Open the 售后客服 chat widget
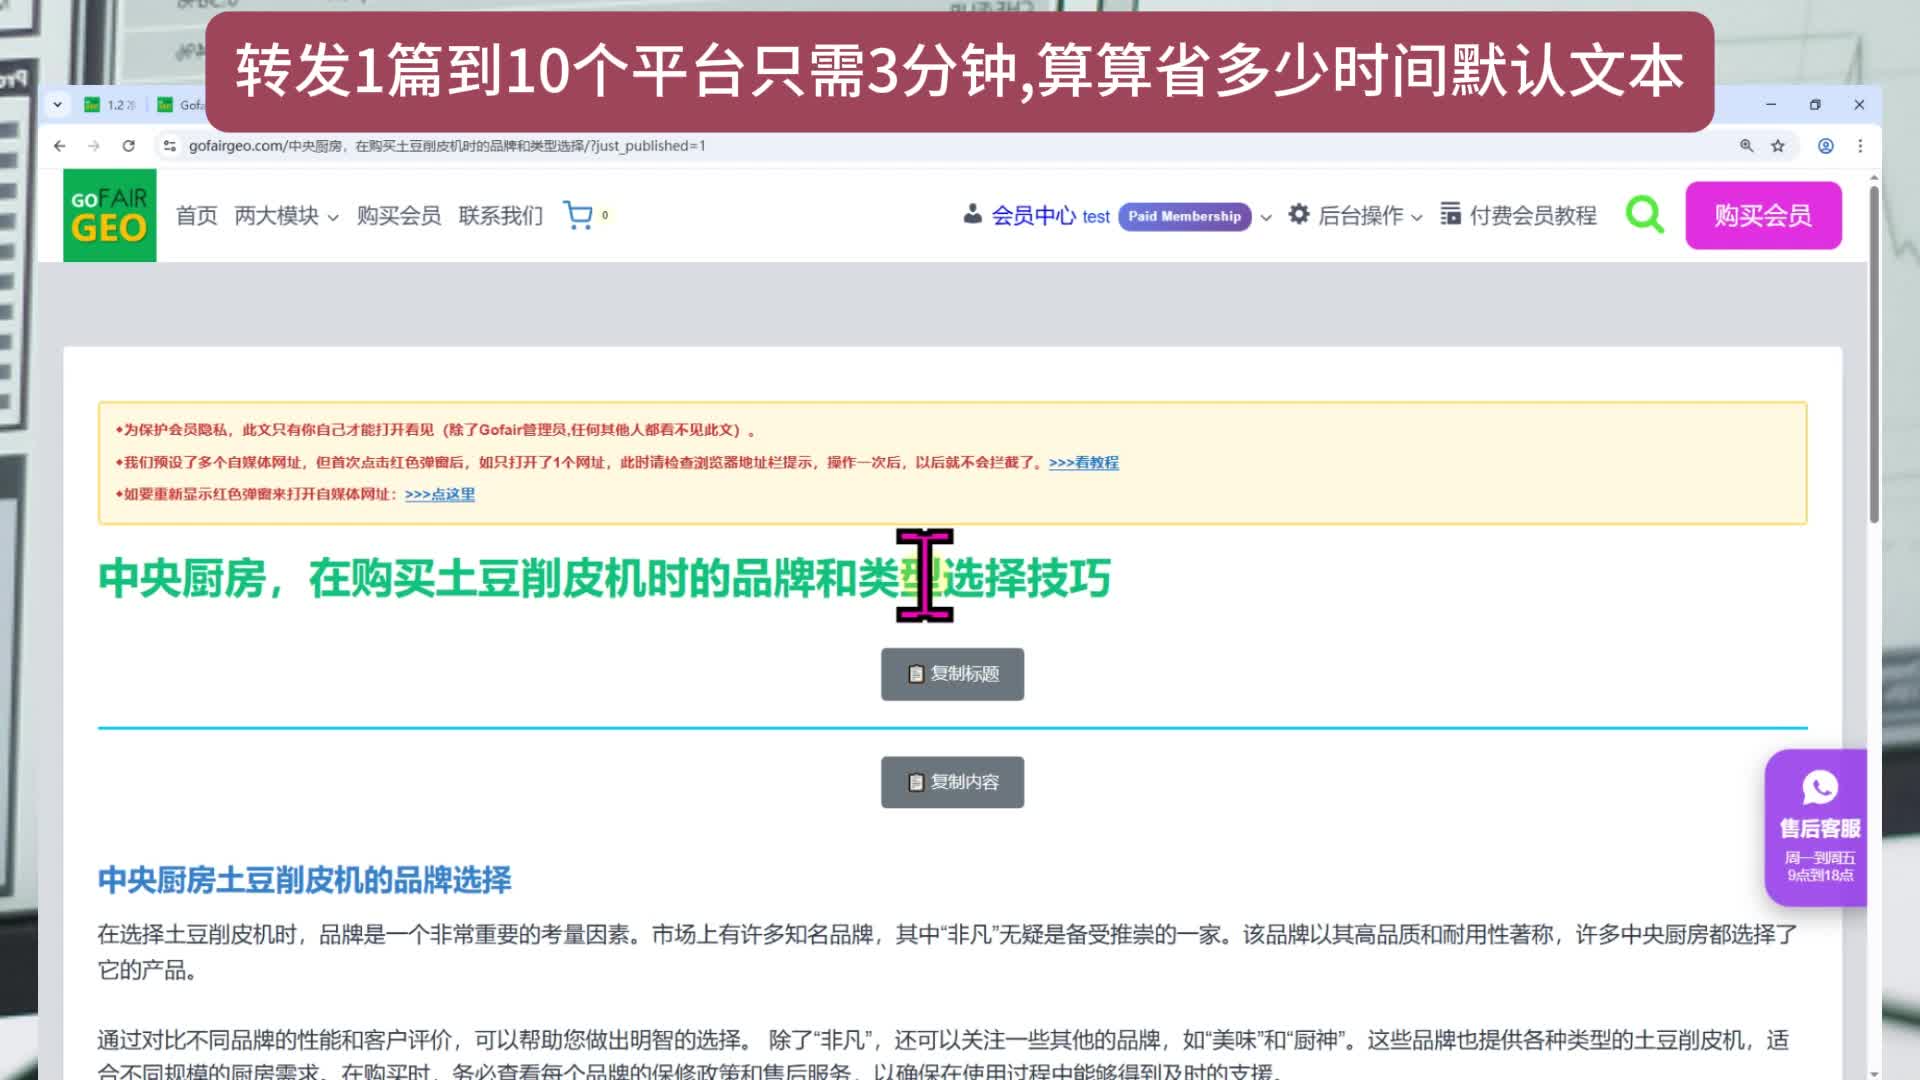Image resolution: width=1920 pixels, height=1080 pixels. (x=1818, y=827)
